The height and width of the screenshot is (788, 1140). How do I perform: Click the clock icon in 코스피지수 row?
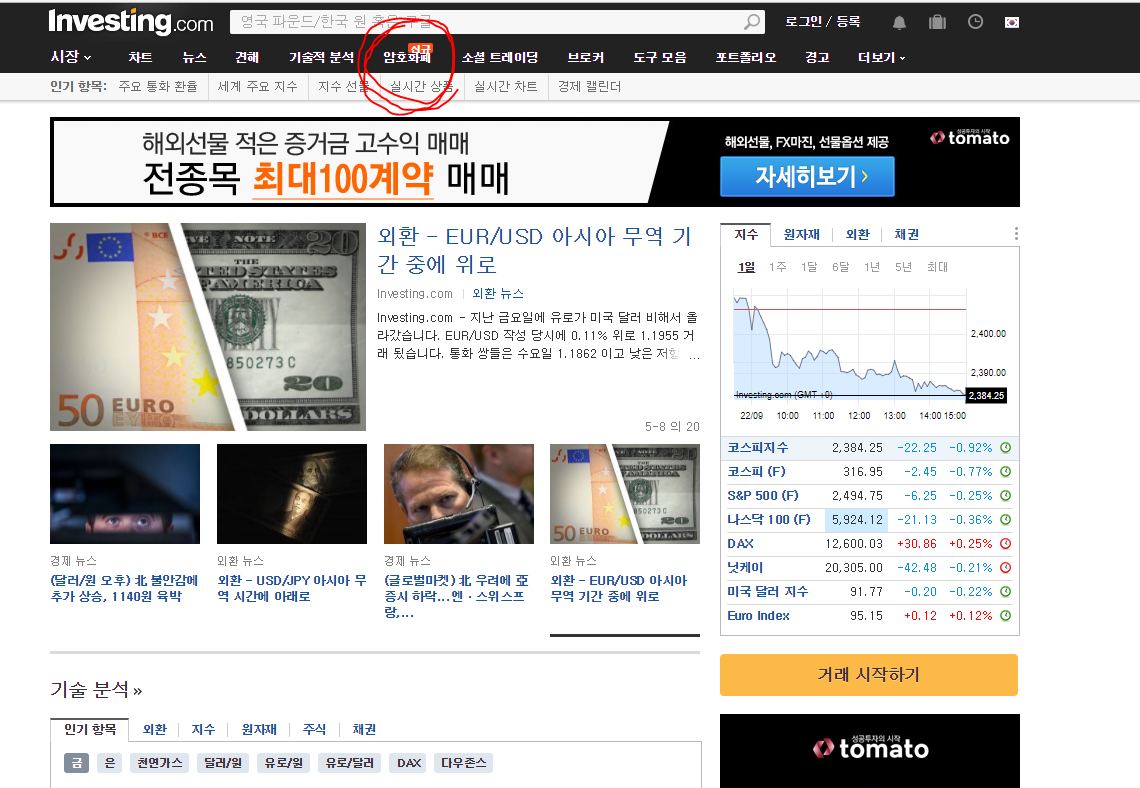[x=1005, y=448]
